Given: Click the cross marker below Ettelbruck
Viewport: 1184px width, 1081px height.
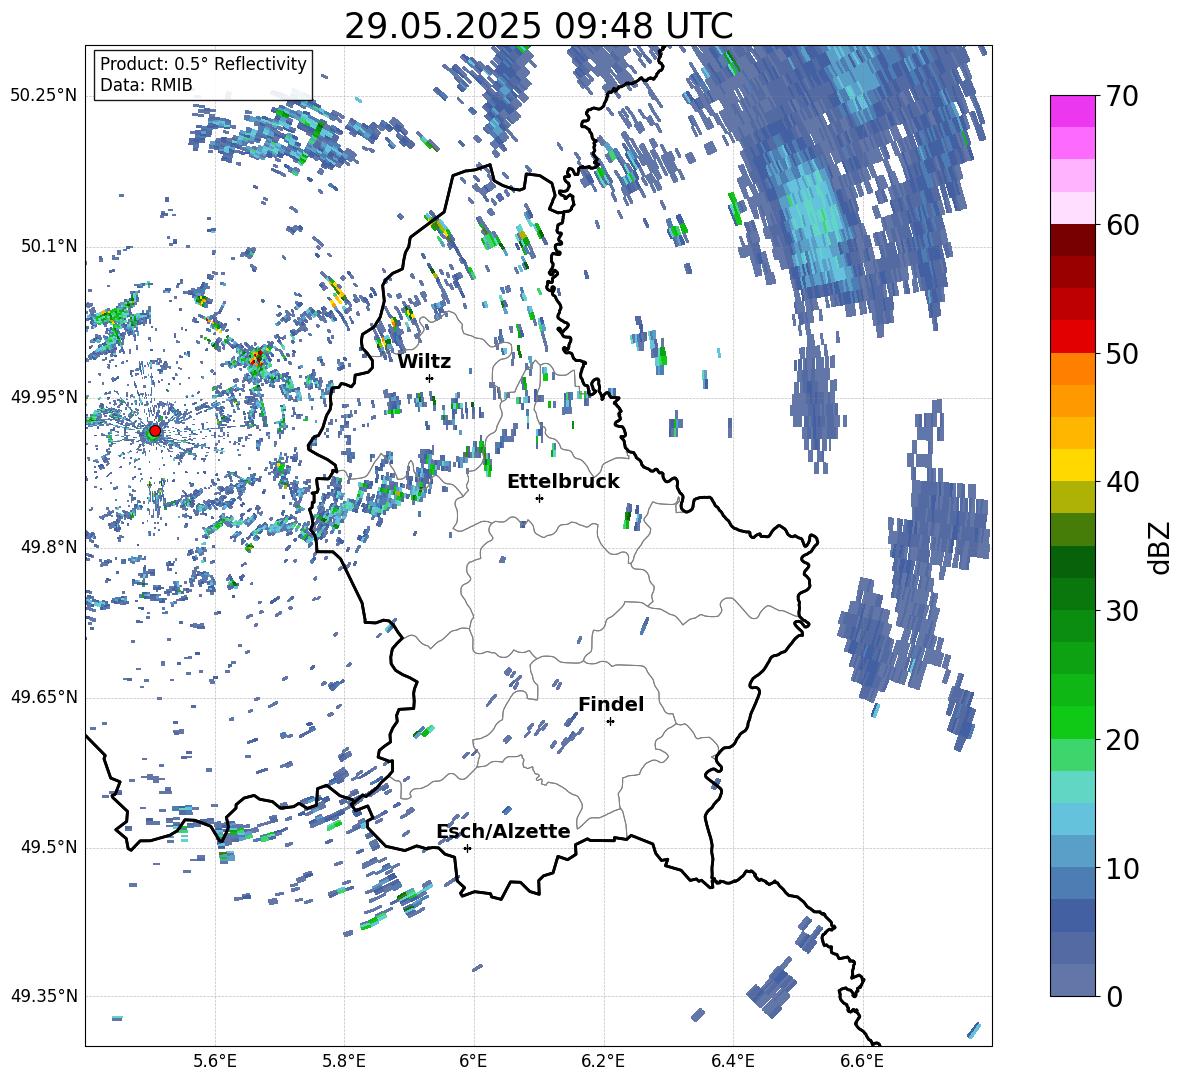Looking at the screenshot, I should point(539,498).
